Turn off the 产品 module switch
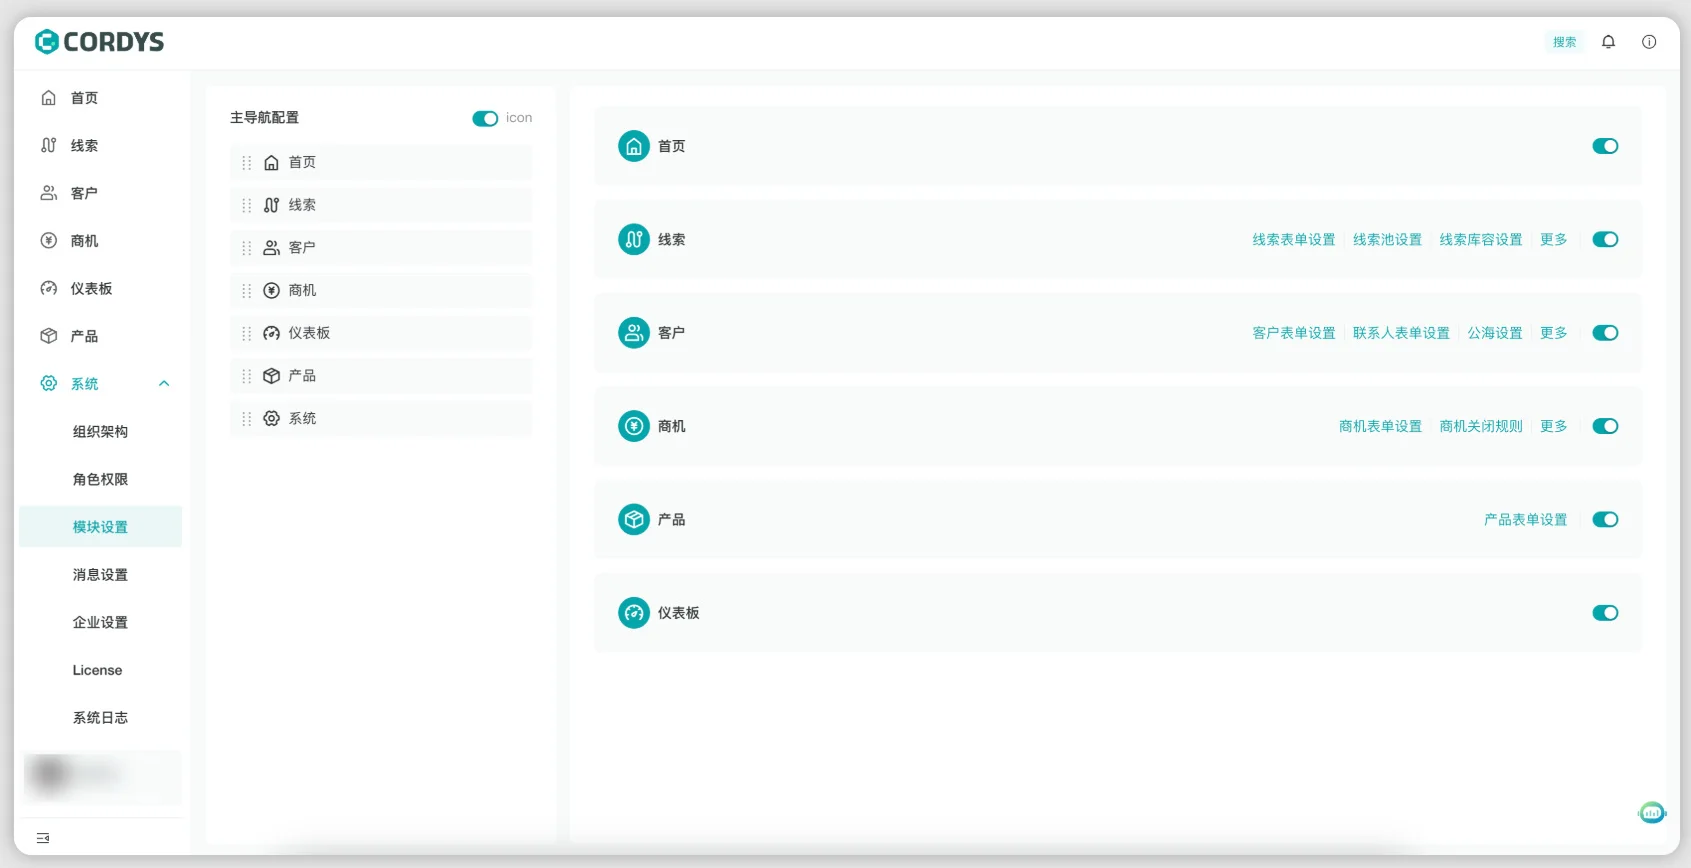The height and width of the screenshot is (868, 1691). (x=1605, y=519)
